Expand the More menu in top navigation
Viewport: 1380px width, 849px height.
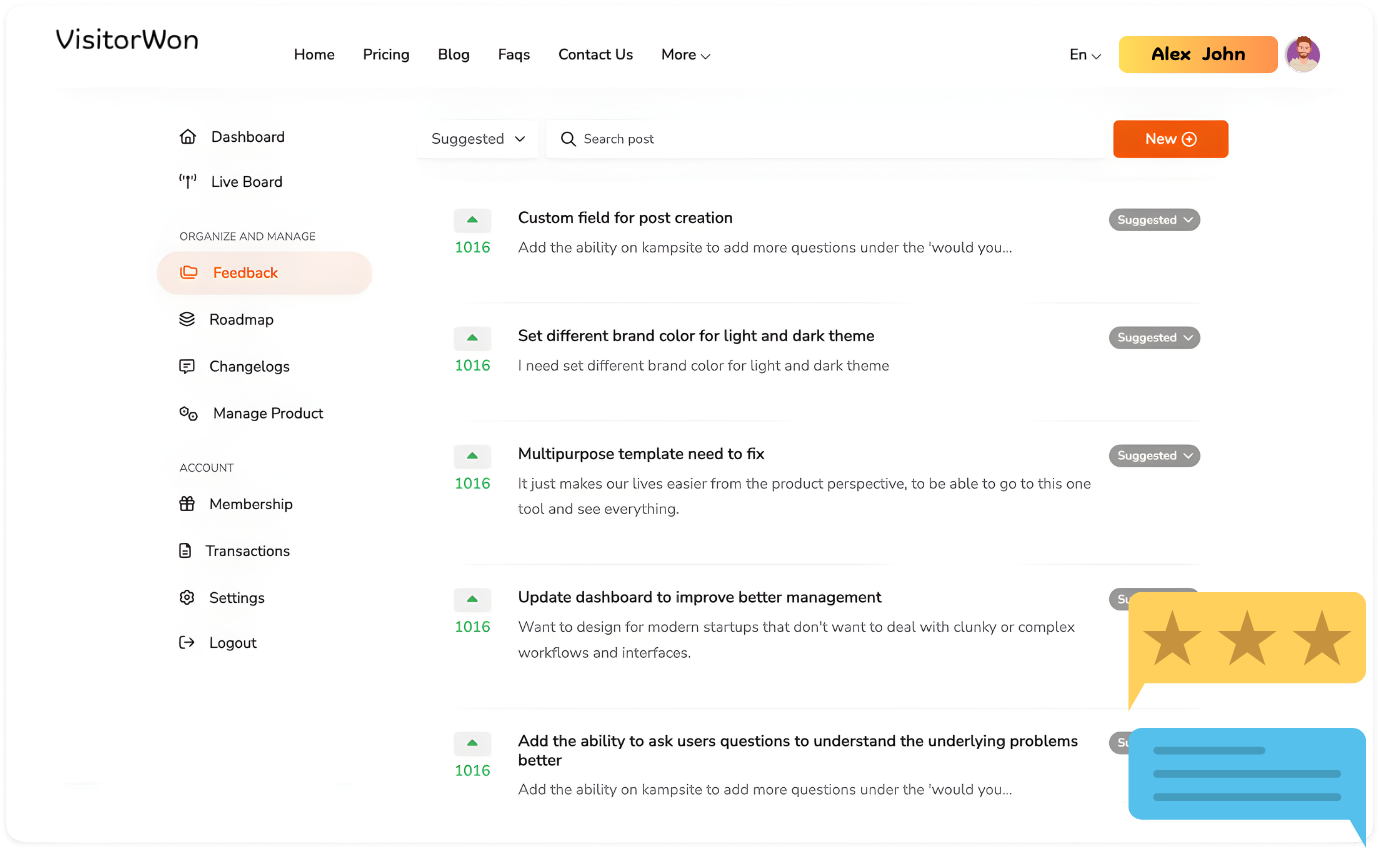(x=685, y=55)
